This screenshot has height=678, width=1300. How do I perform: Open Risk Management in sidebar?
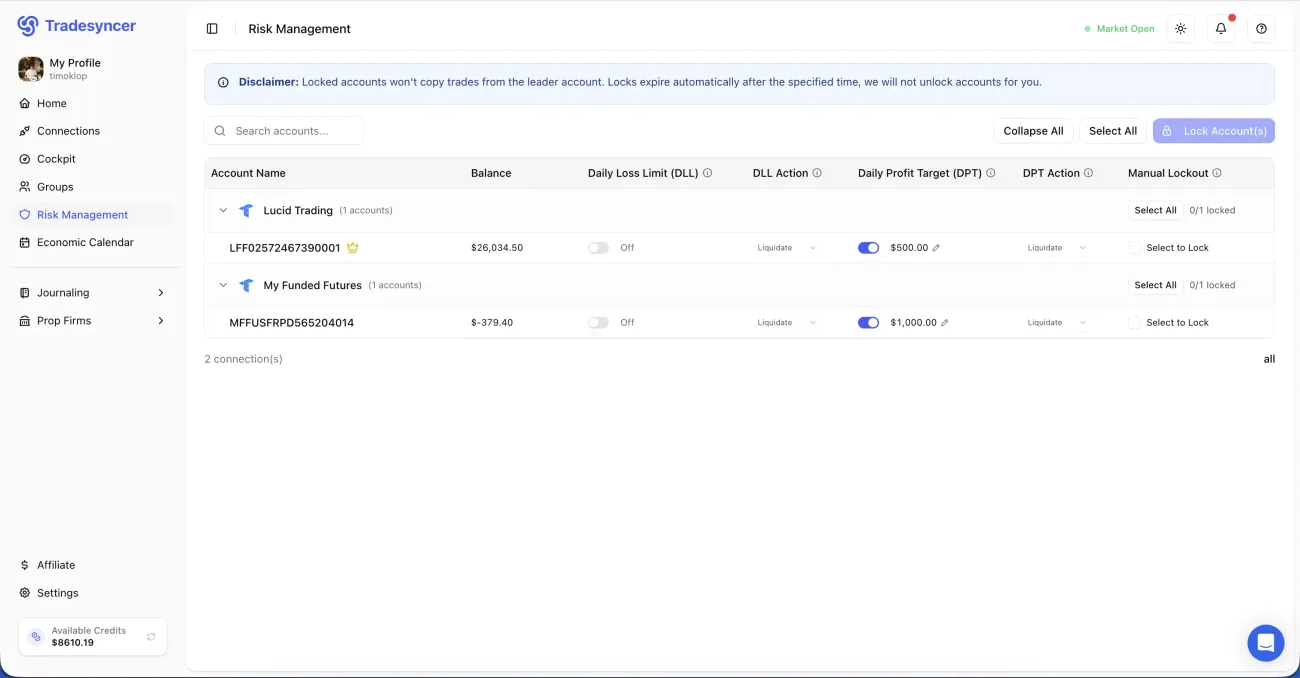92,215
